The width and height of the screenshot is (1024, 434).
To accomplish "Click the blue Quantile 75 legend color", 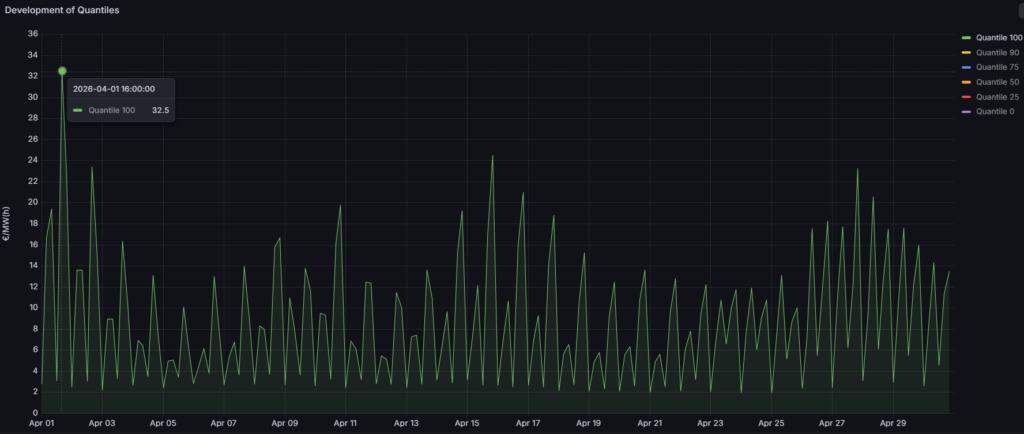I will [x=967, y=67].
